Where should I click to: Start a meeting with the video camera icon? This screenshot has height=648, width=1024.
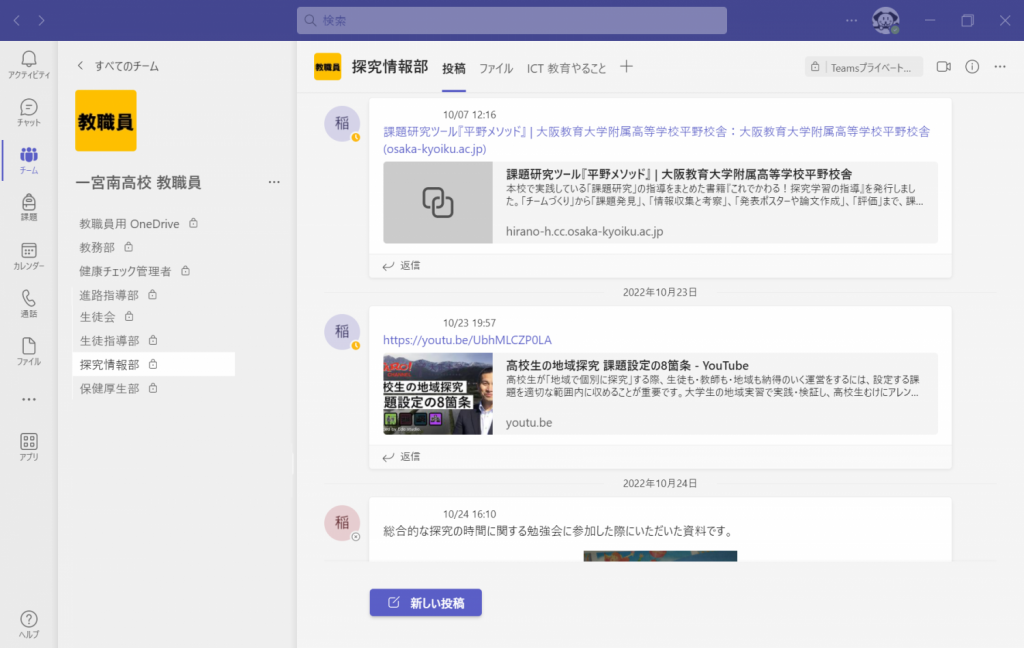943,67
